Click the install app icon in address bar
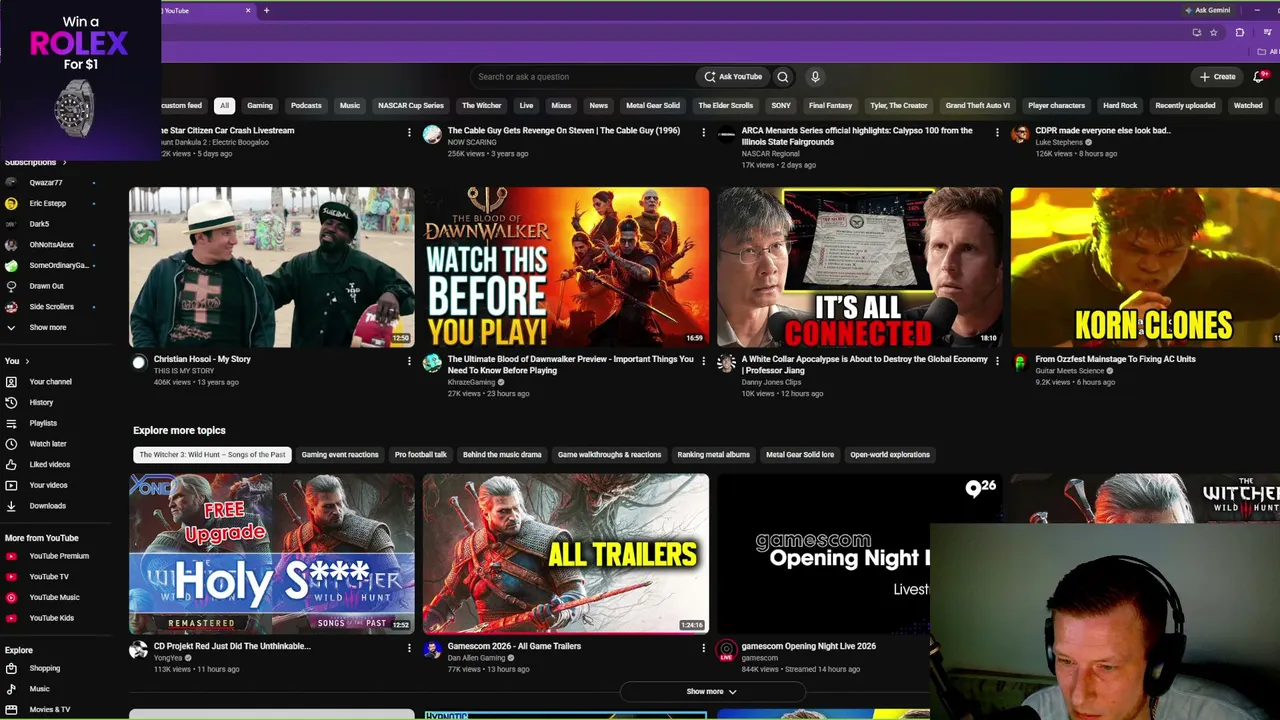1280x720 pixels. [x=1196, y=32]
